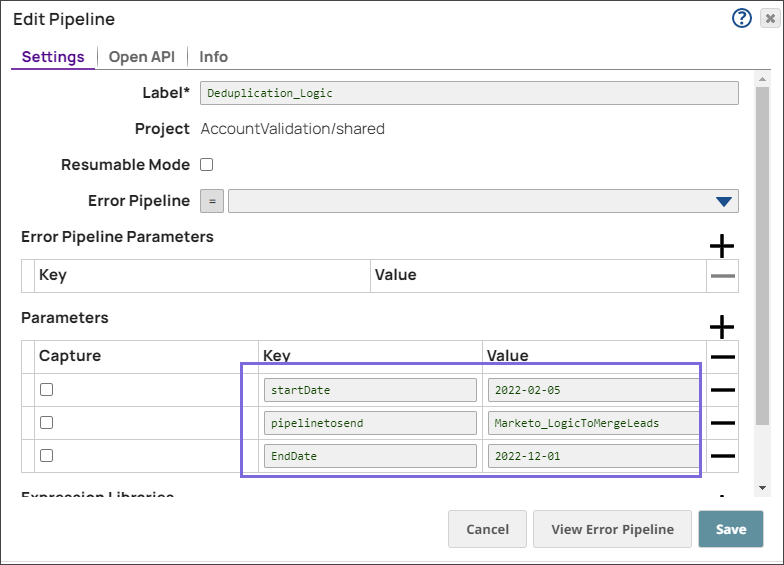The height and width of the screenshot is (565, 784).
Task: Edit the pipelinetosend key field
Action: click(370, 423)
